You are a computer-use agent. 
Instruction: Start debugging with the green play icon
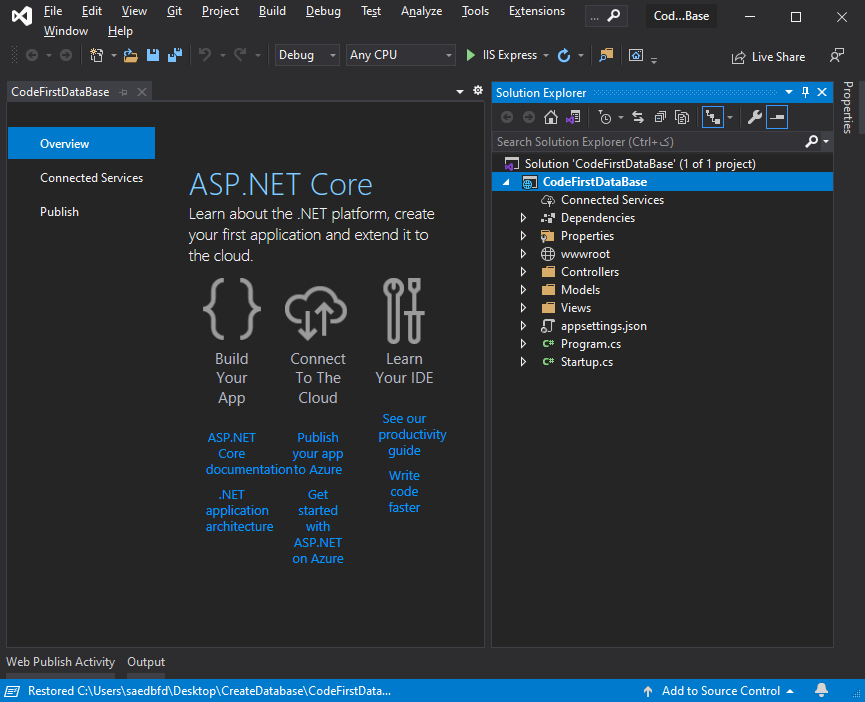click(471, 55)
